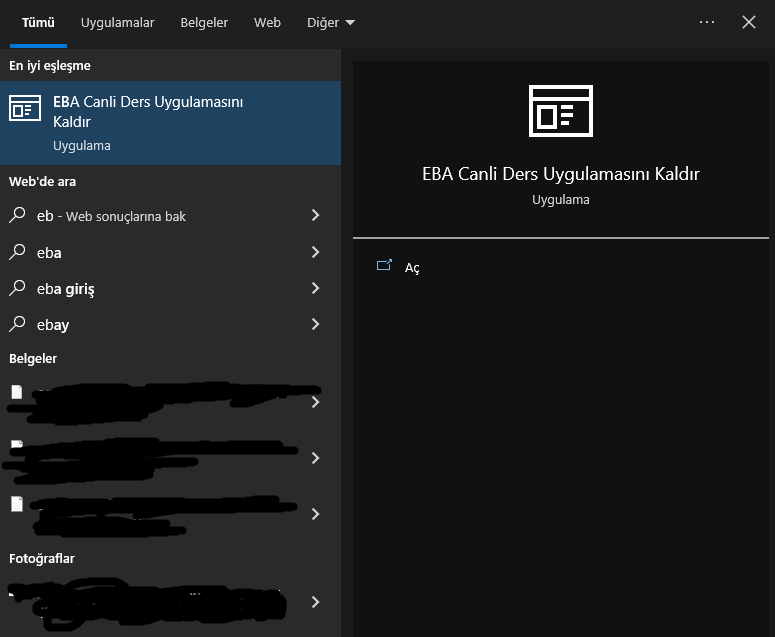Expand the chevron of the third Belgeler result
This screenshot has height=637, width=775.
click(x=315, y=514)
